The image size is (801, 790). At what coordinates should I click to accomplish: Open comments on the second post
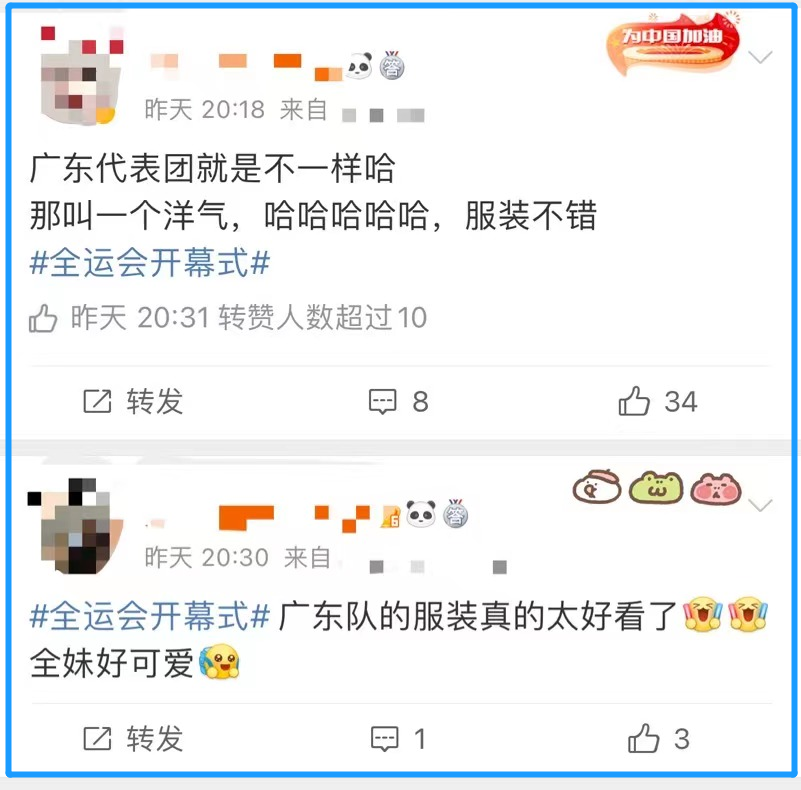tap(398, 738)
